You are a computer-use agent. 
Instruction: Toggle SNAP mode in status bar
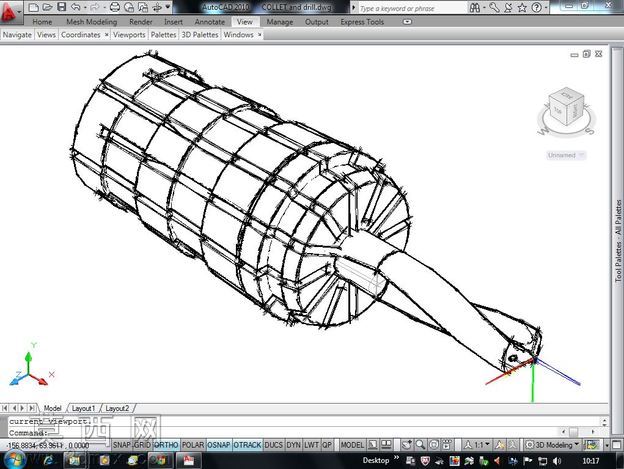tap(121, 445)
